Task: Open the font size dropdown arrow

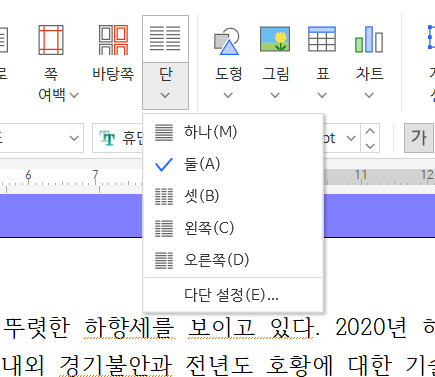Action: point(351,138)
